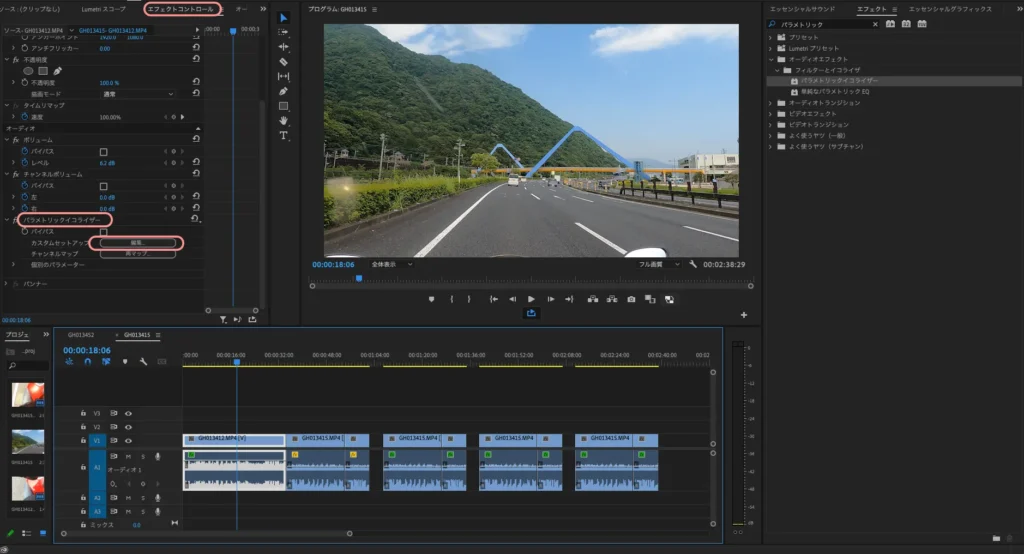The height and width of the screenshot is (554, 1024).
Task: Open timeline wrench display settings
Action: click(x=144, y=362)
